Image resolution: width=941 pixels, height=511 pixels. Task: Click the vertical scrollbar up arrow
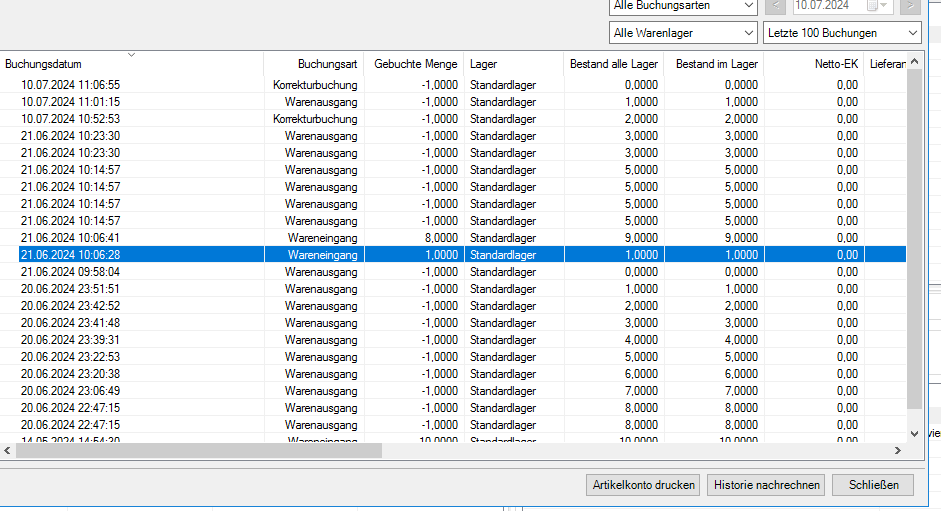click(914, 61)
